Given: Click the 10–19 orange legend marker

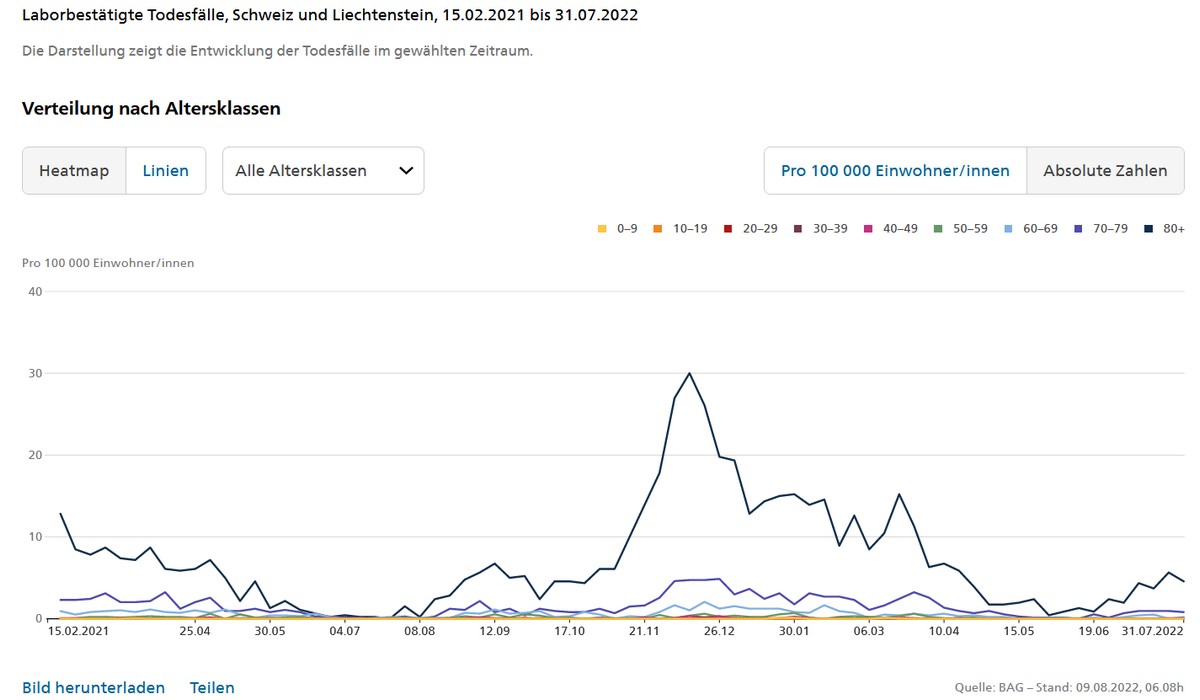Looking at the screenshot, I should (658, 229).
